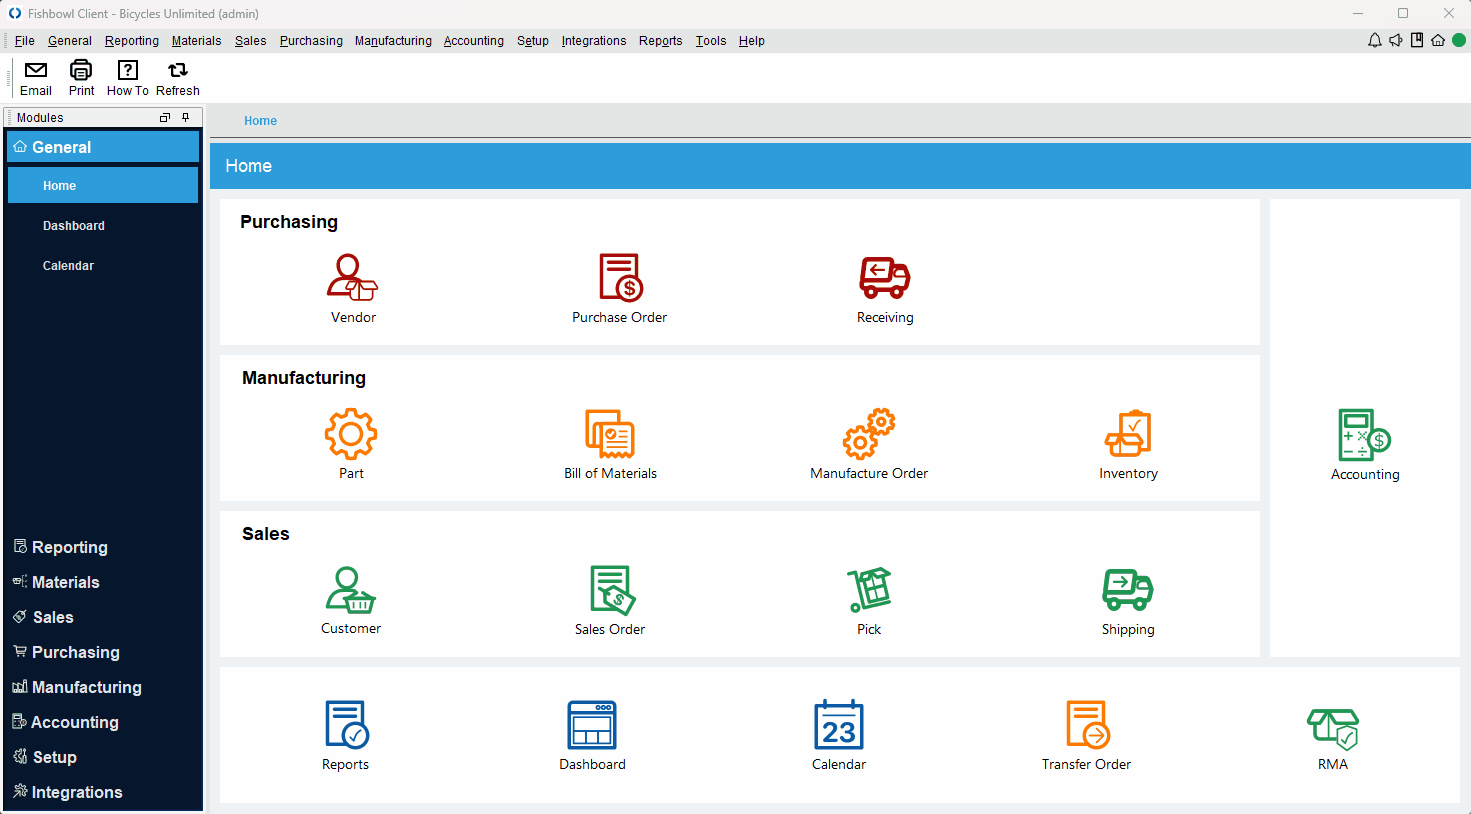The width and height of the screenshot is (1471, 814).
Task: Open the Integrations menu in the menu bar
Action: [x=594, y=41]
